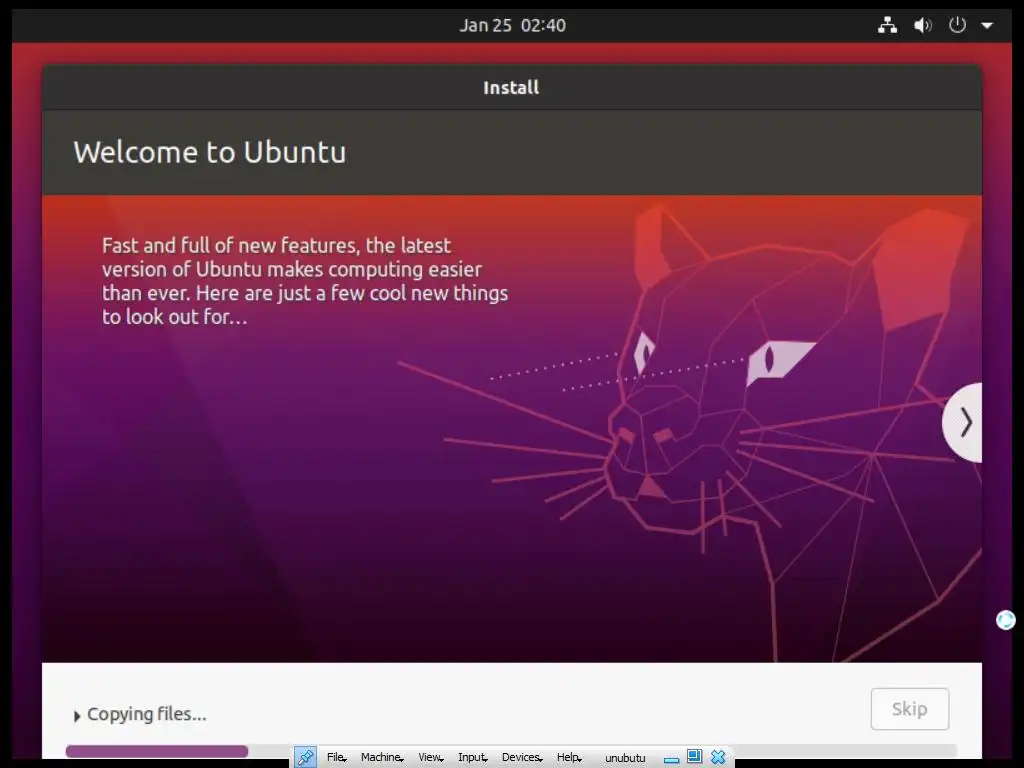The height and width of the screenshot is (768, 1024).
Task: Exit fullscreen via the mini-toolbar window icon
Action: [x=694, y=756]
